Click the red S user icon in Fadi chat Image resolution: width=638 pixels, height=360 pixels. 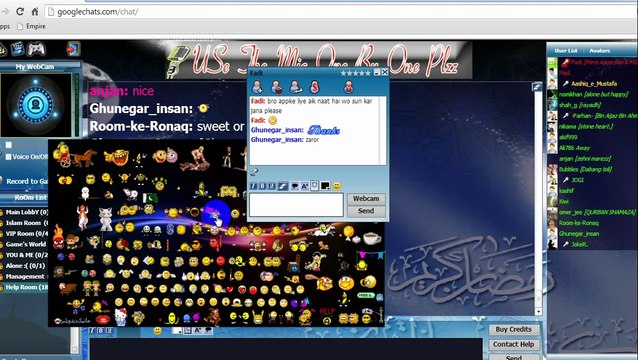point(315,87)
